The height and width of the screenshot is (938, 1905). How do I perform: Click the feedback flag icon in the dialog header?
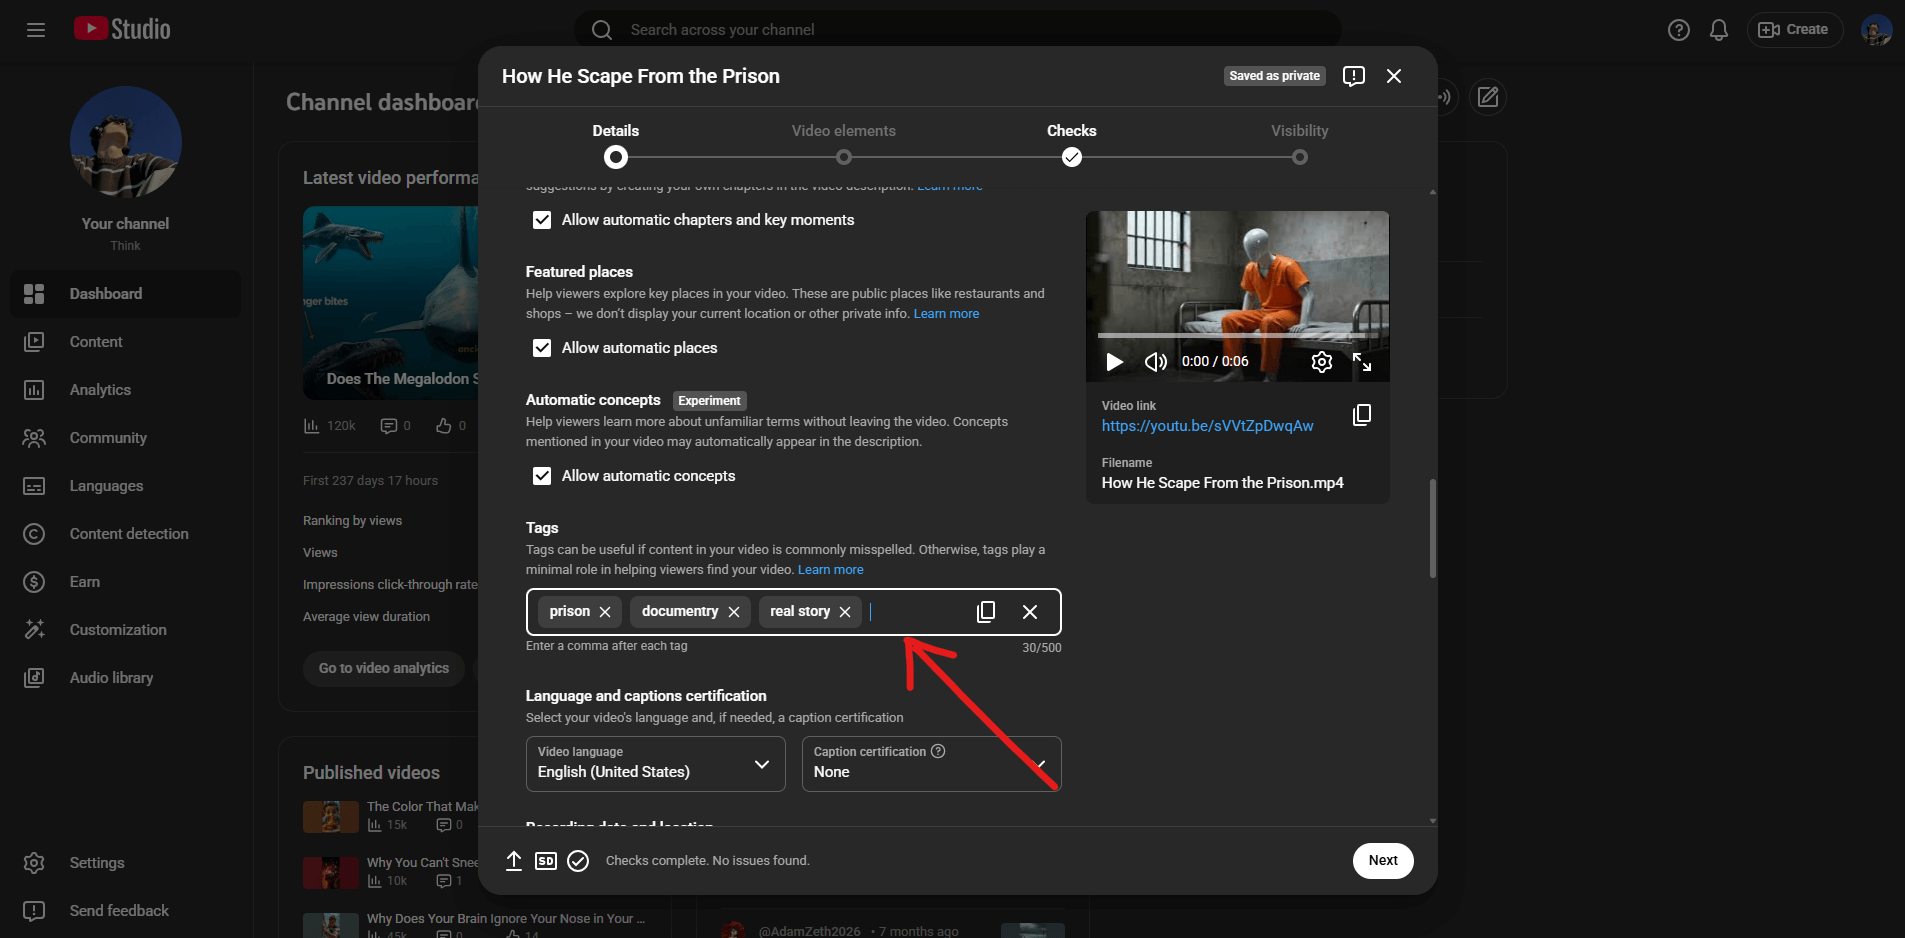[1354, 75]
